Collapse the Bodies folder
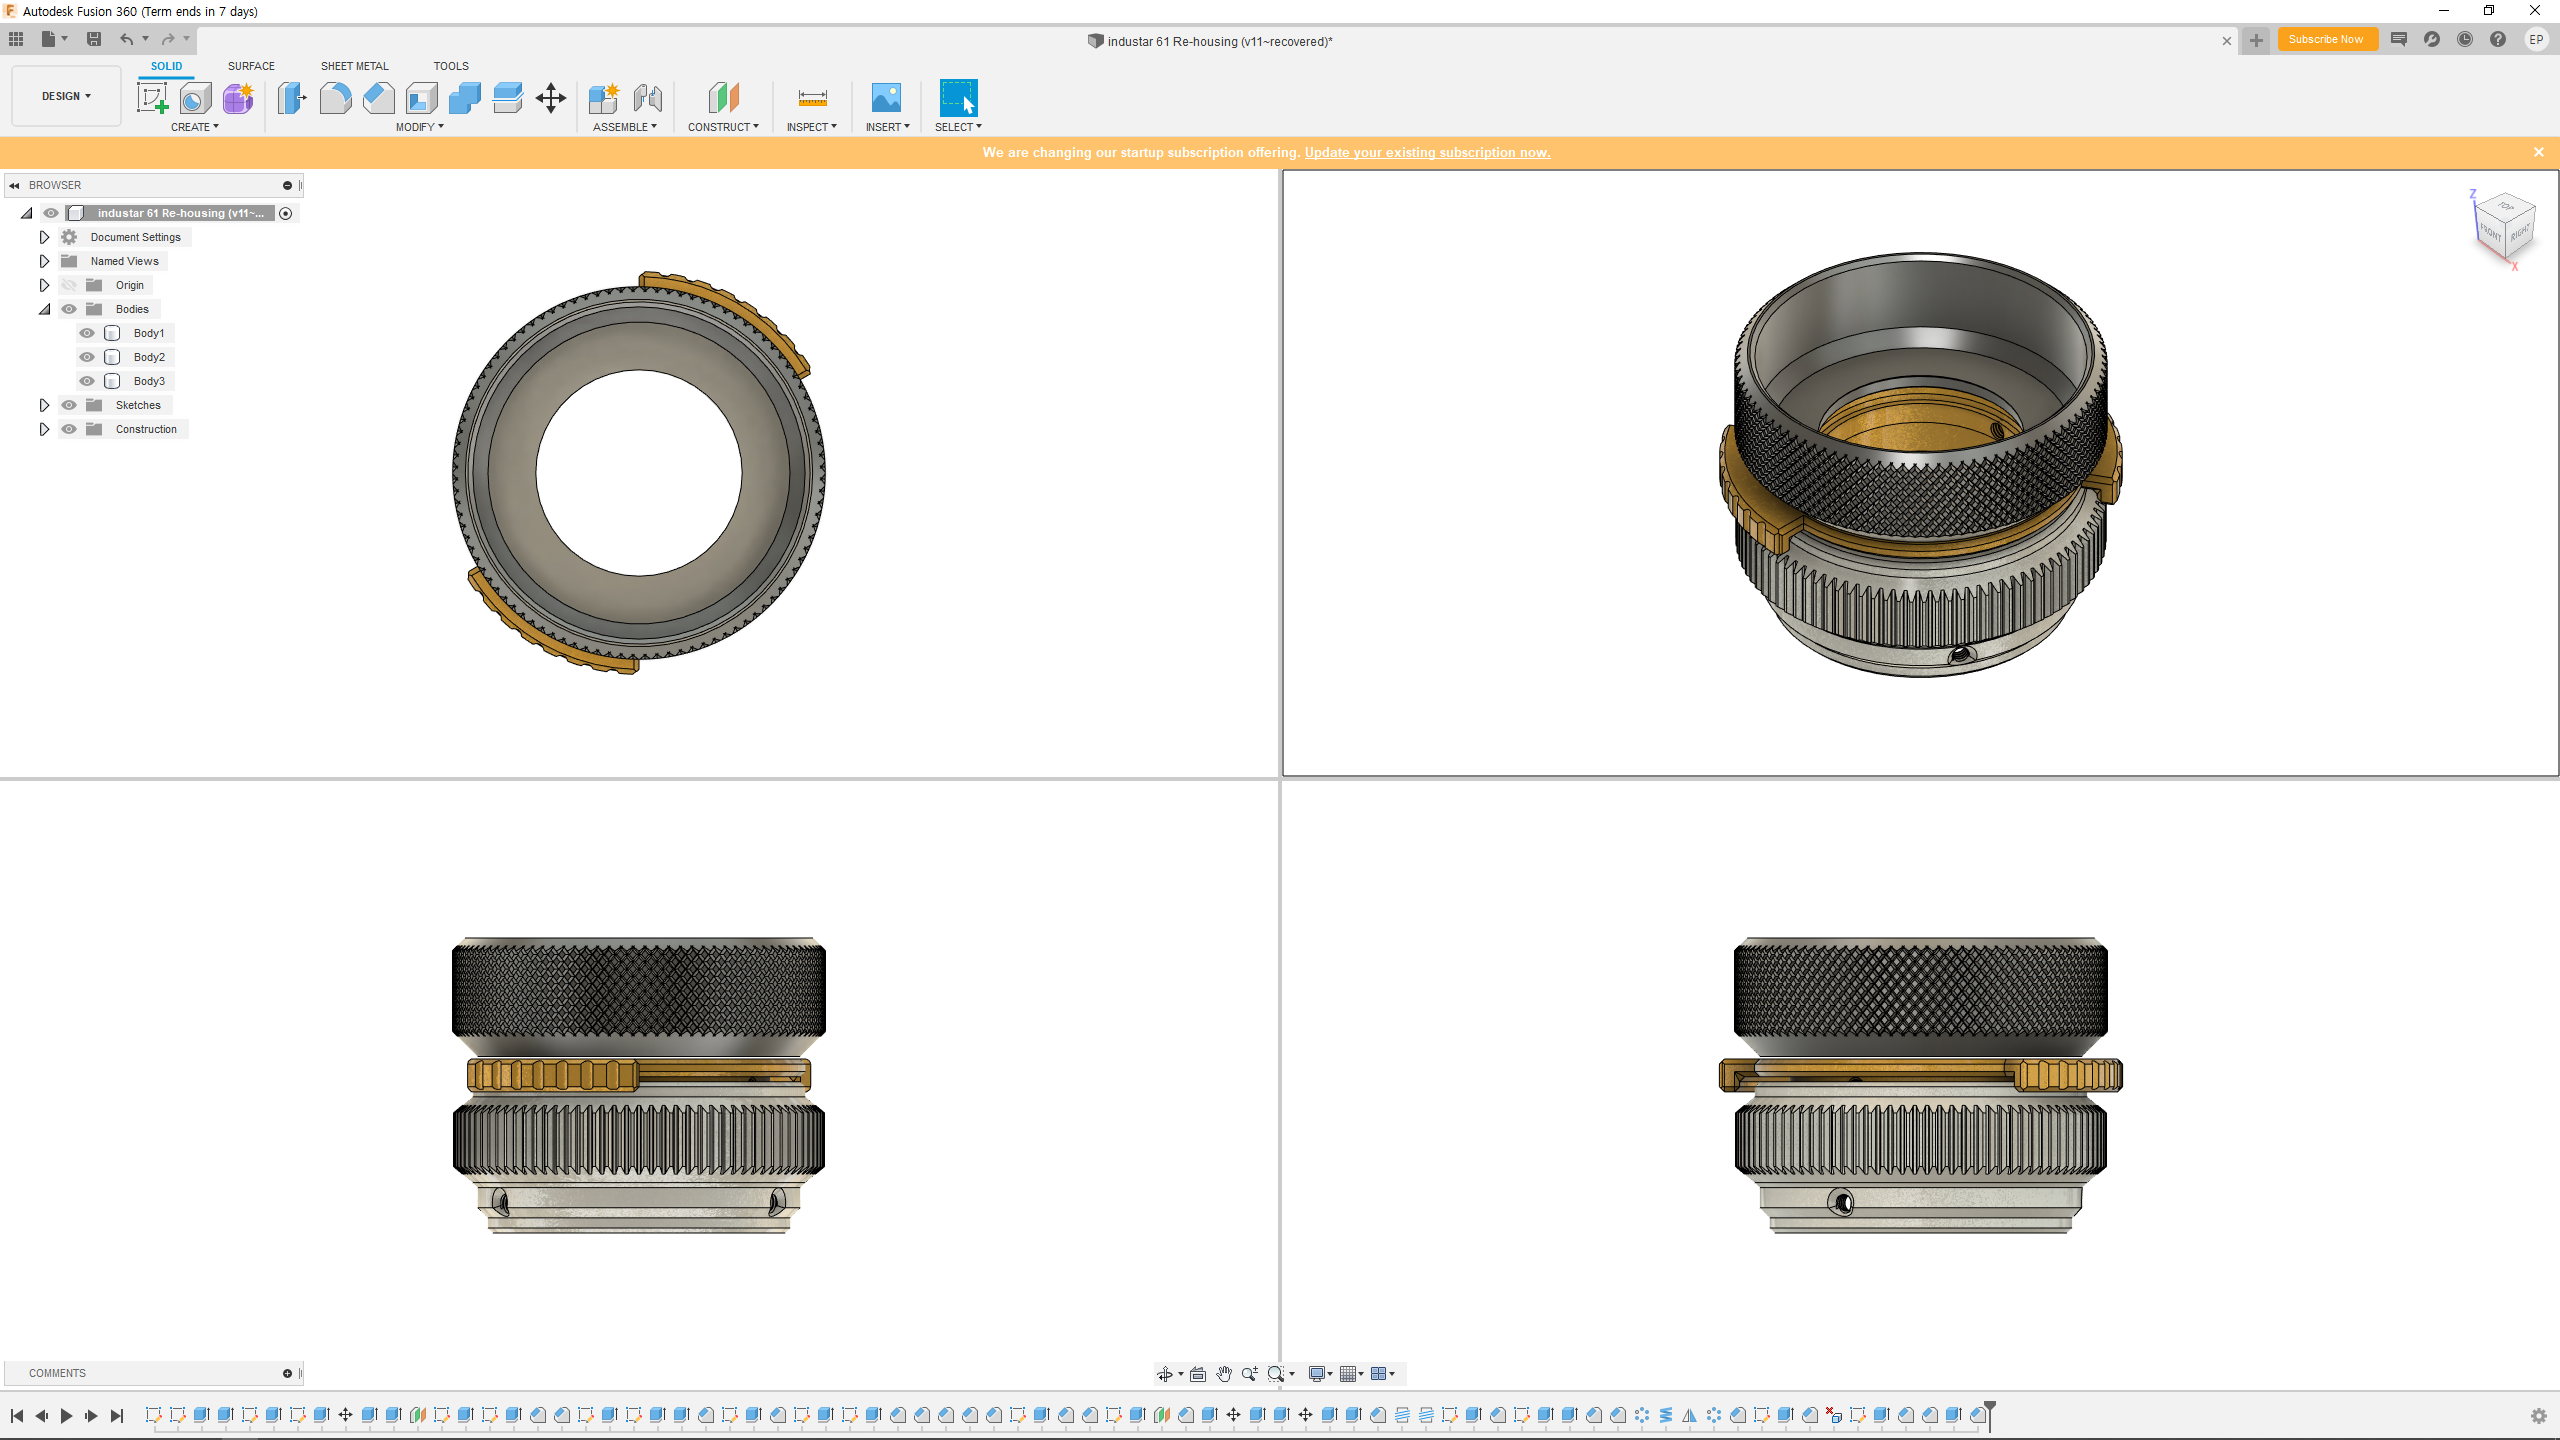This screenshot has height=1440, width=2560. [x=44, y=309]
